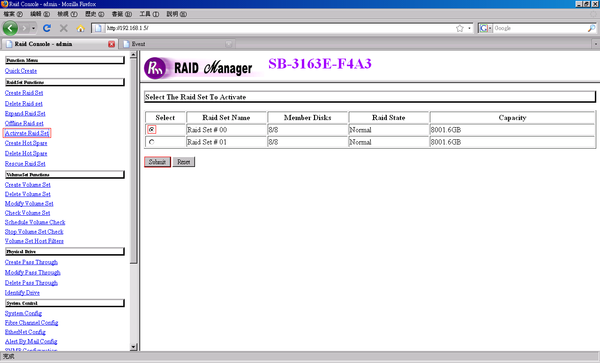
Task: Open the last (Help) menu
Action: (x=176, y=14)
